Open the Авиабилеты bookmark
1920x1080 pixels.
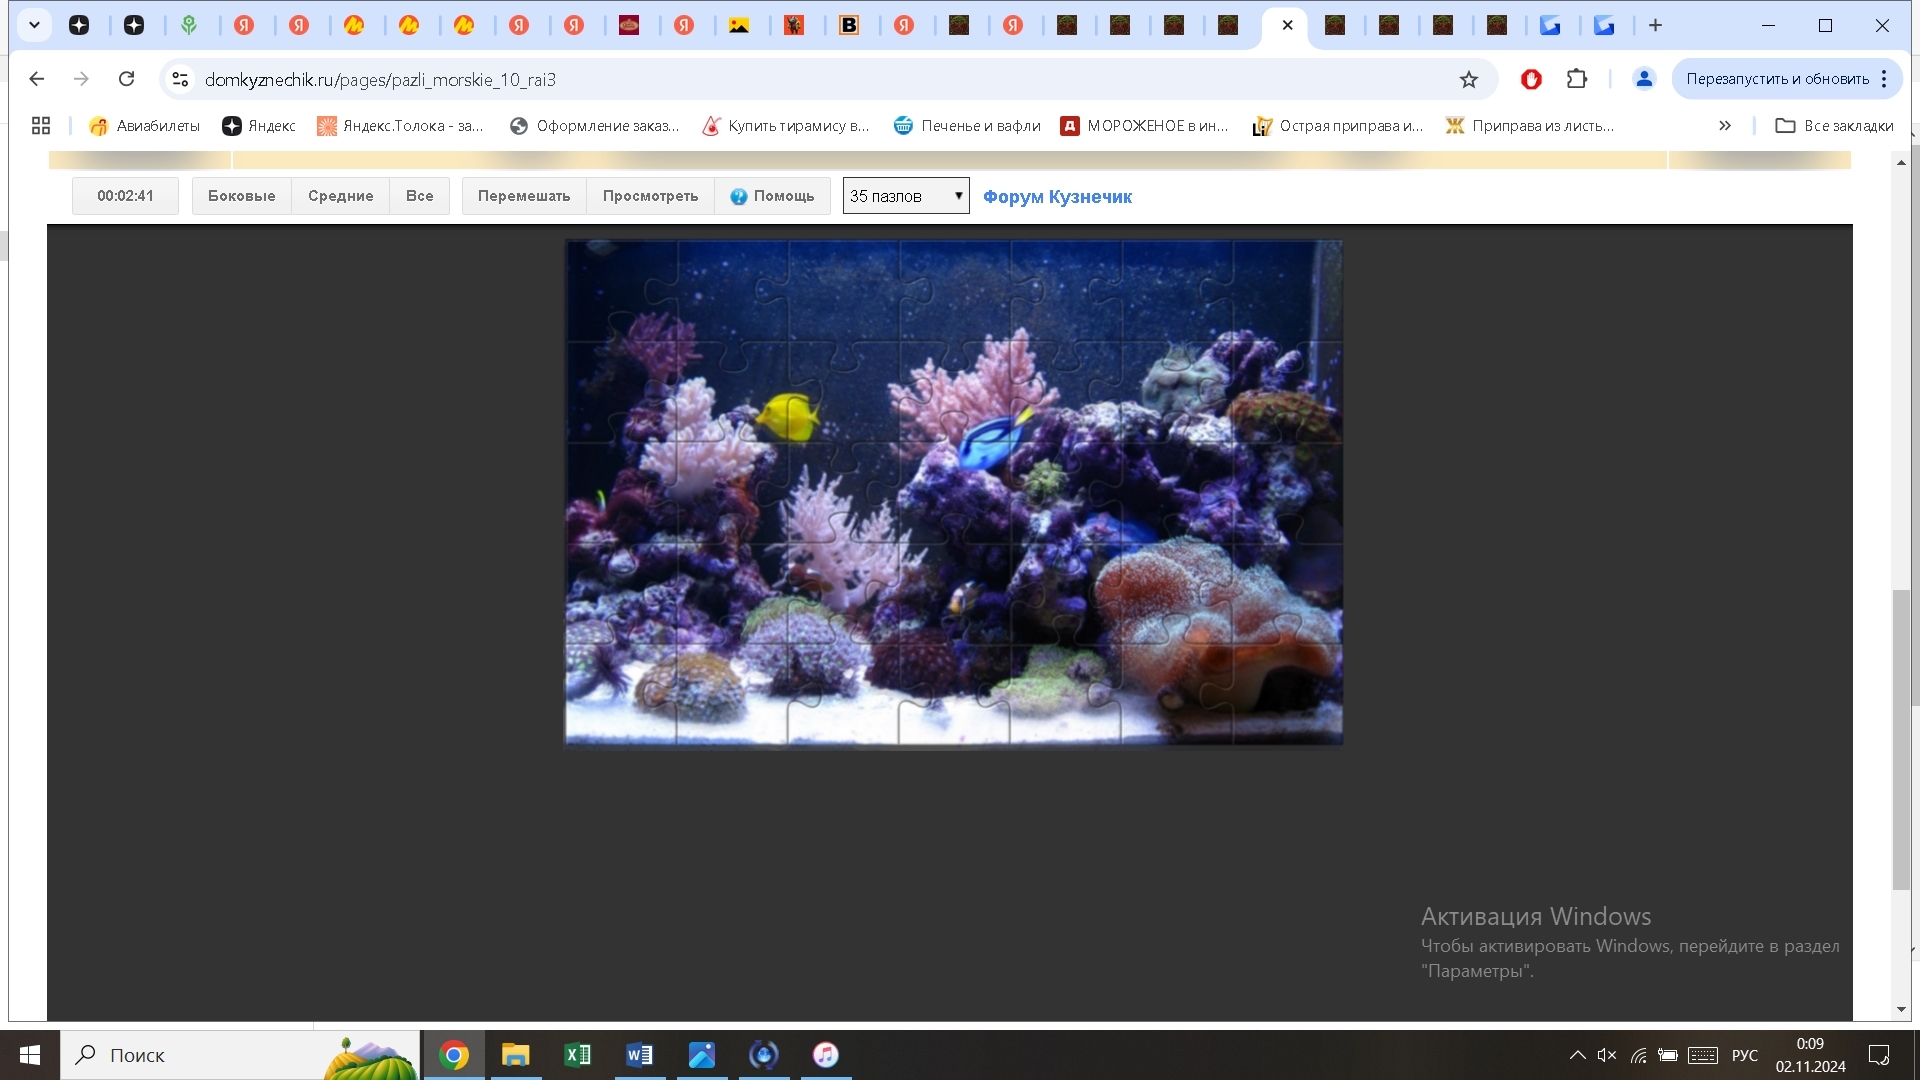point(144,125)
